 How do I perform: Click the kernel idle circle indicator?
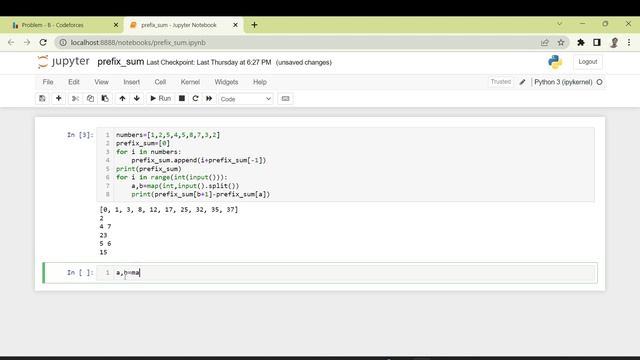(x=600, y=82)
